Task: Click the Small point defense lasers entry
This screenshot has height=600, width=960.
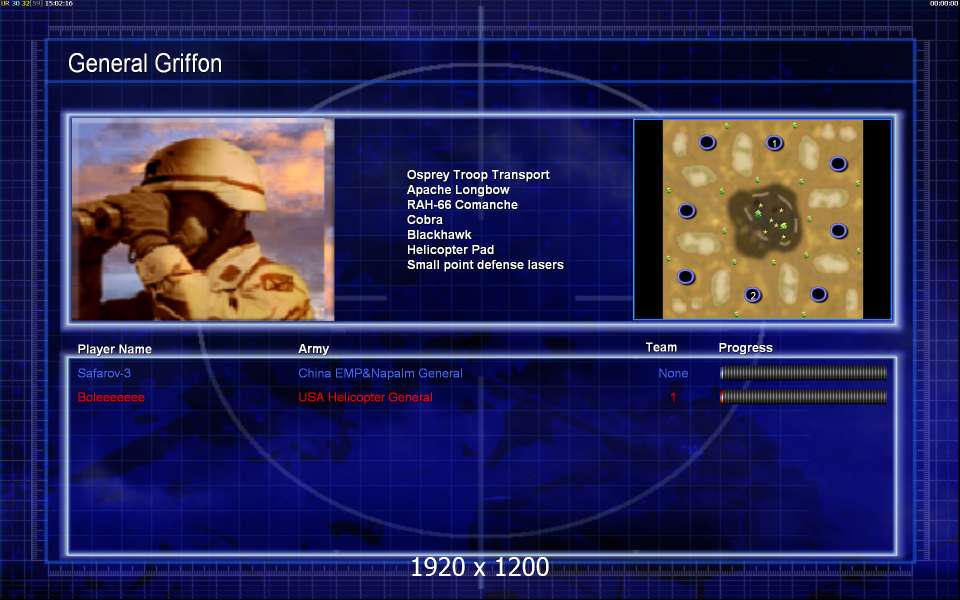Action: (485, 264)
